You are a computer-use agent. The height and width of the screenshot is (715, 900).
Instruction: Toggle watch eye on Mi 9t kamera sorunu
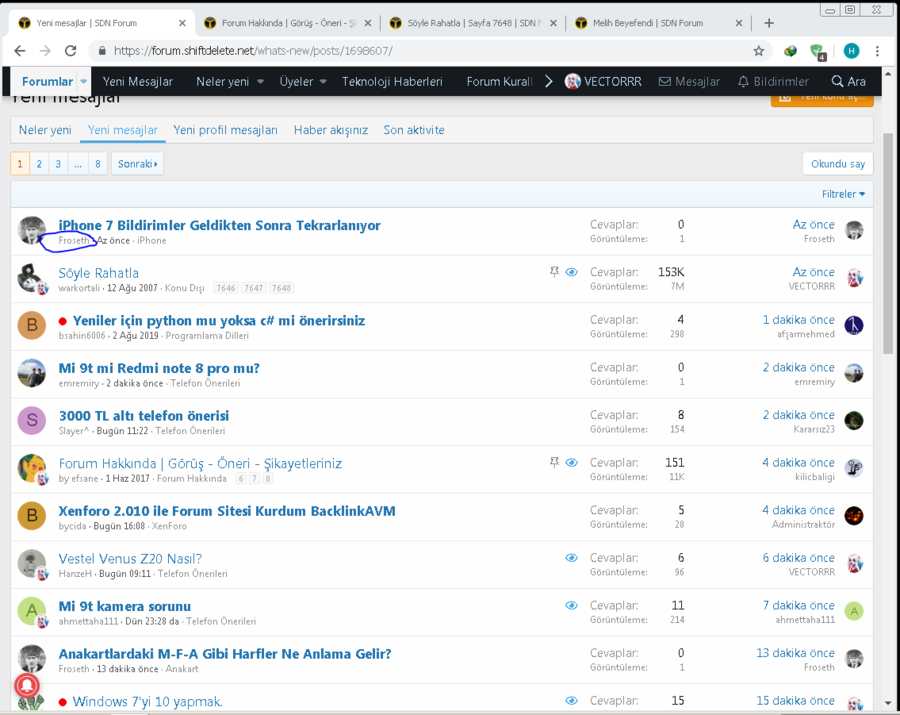coord(571,606)
